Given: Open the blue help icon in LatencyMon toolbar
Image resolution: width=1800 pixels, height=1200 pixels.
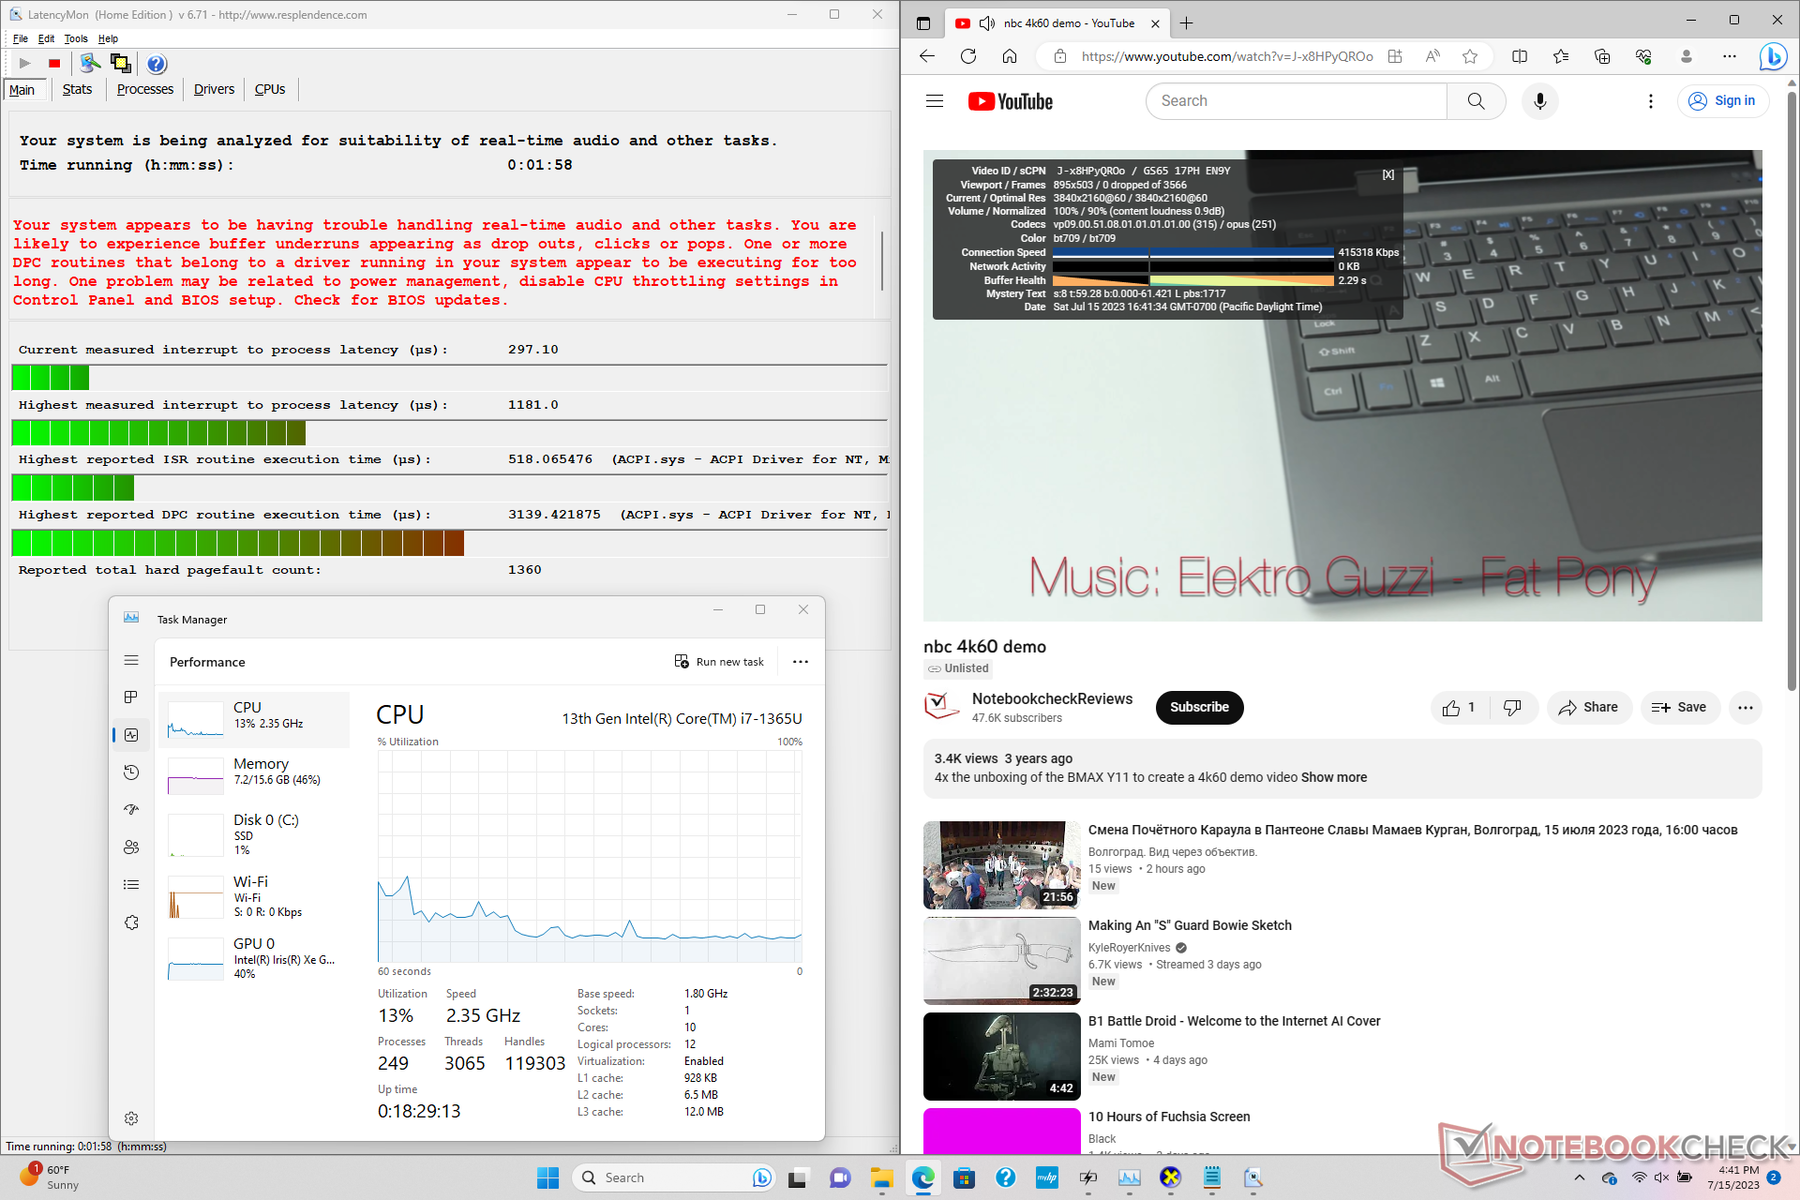Looking at the screenshot, I should tap(157, 64).
